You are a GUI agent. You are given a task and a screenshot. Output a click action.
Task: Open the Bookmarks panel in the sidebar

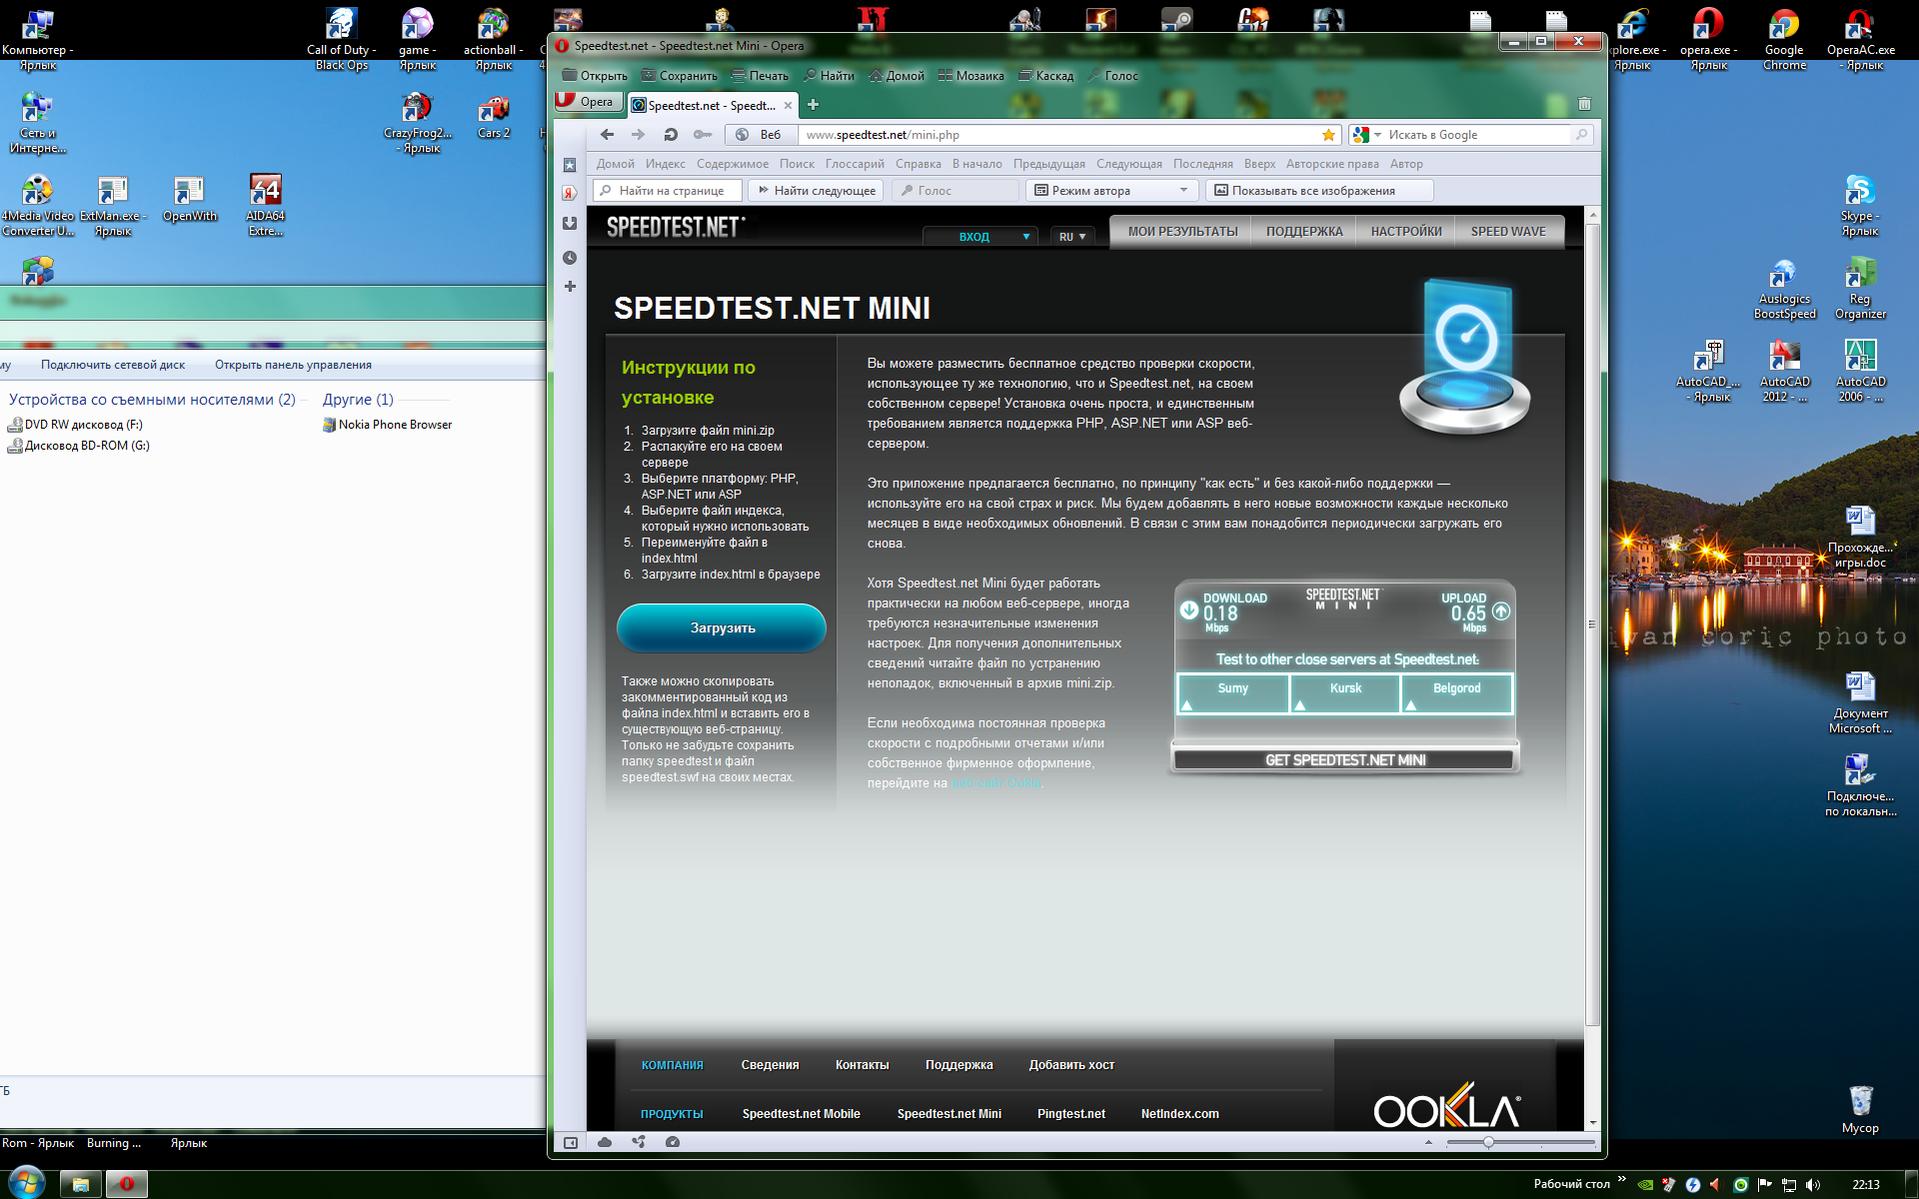[570, 165]
